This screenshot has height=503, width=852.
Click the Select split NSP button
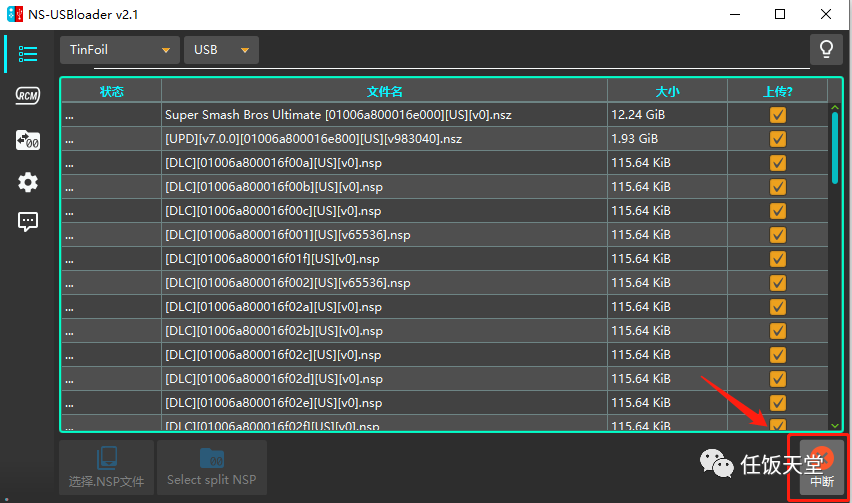click(x=212, y=467)
